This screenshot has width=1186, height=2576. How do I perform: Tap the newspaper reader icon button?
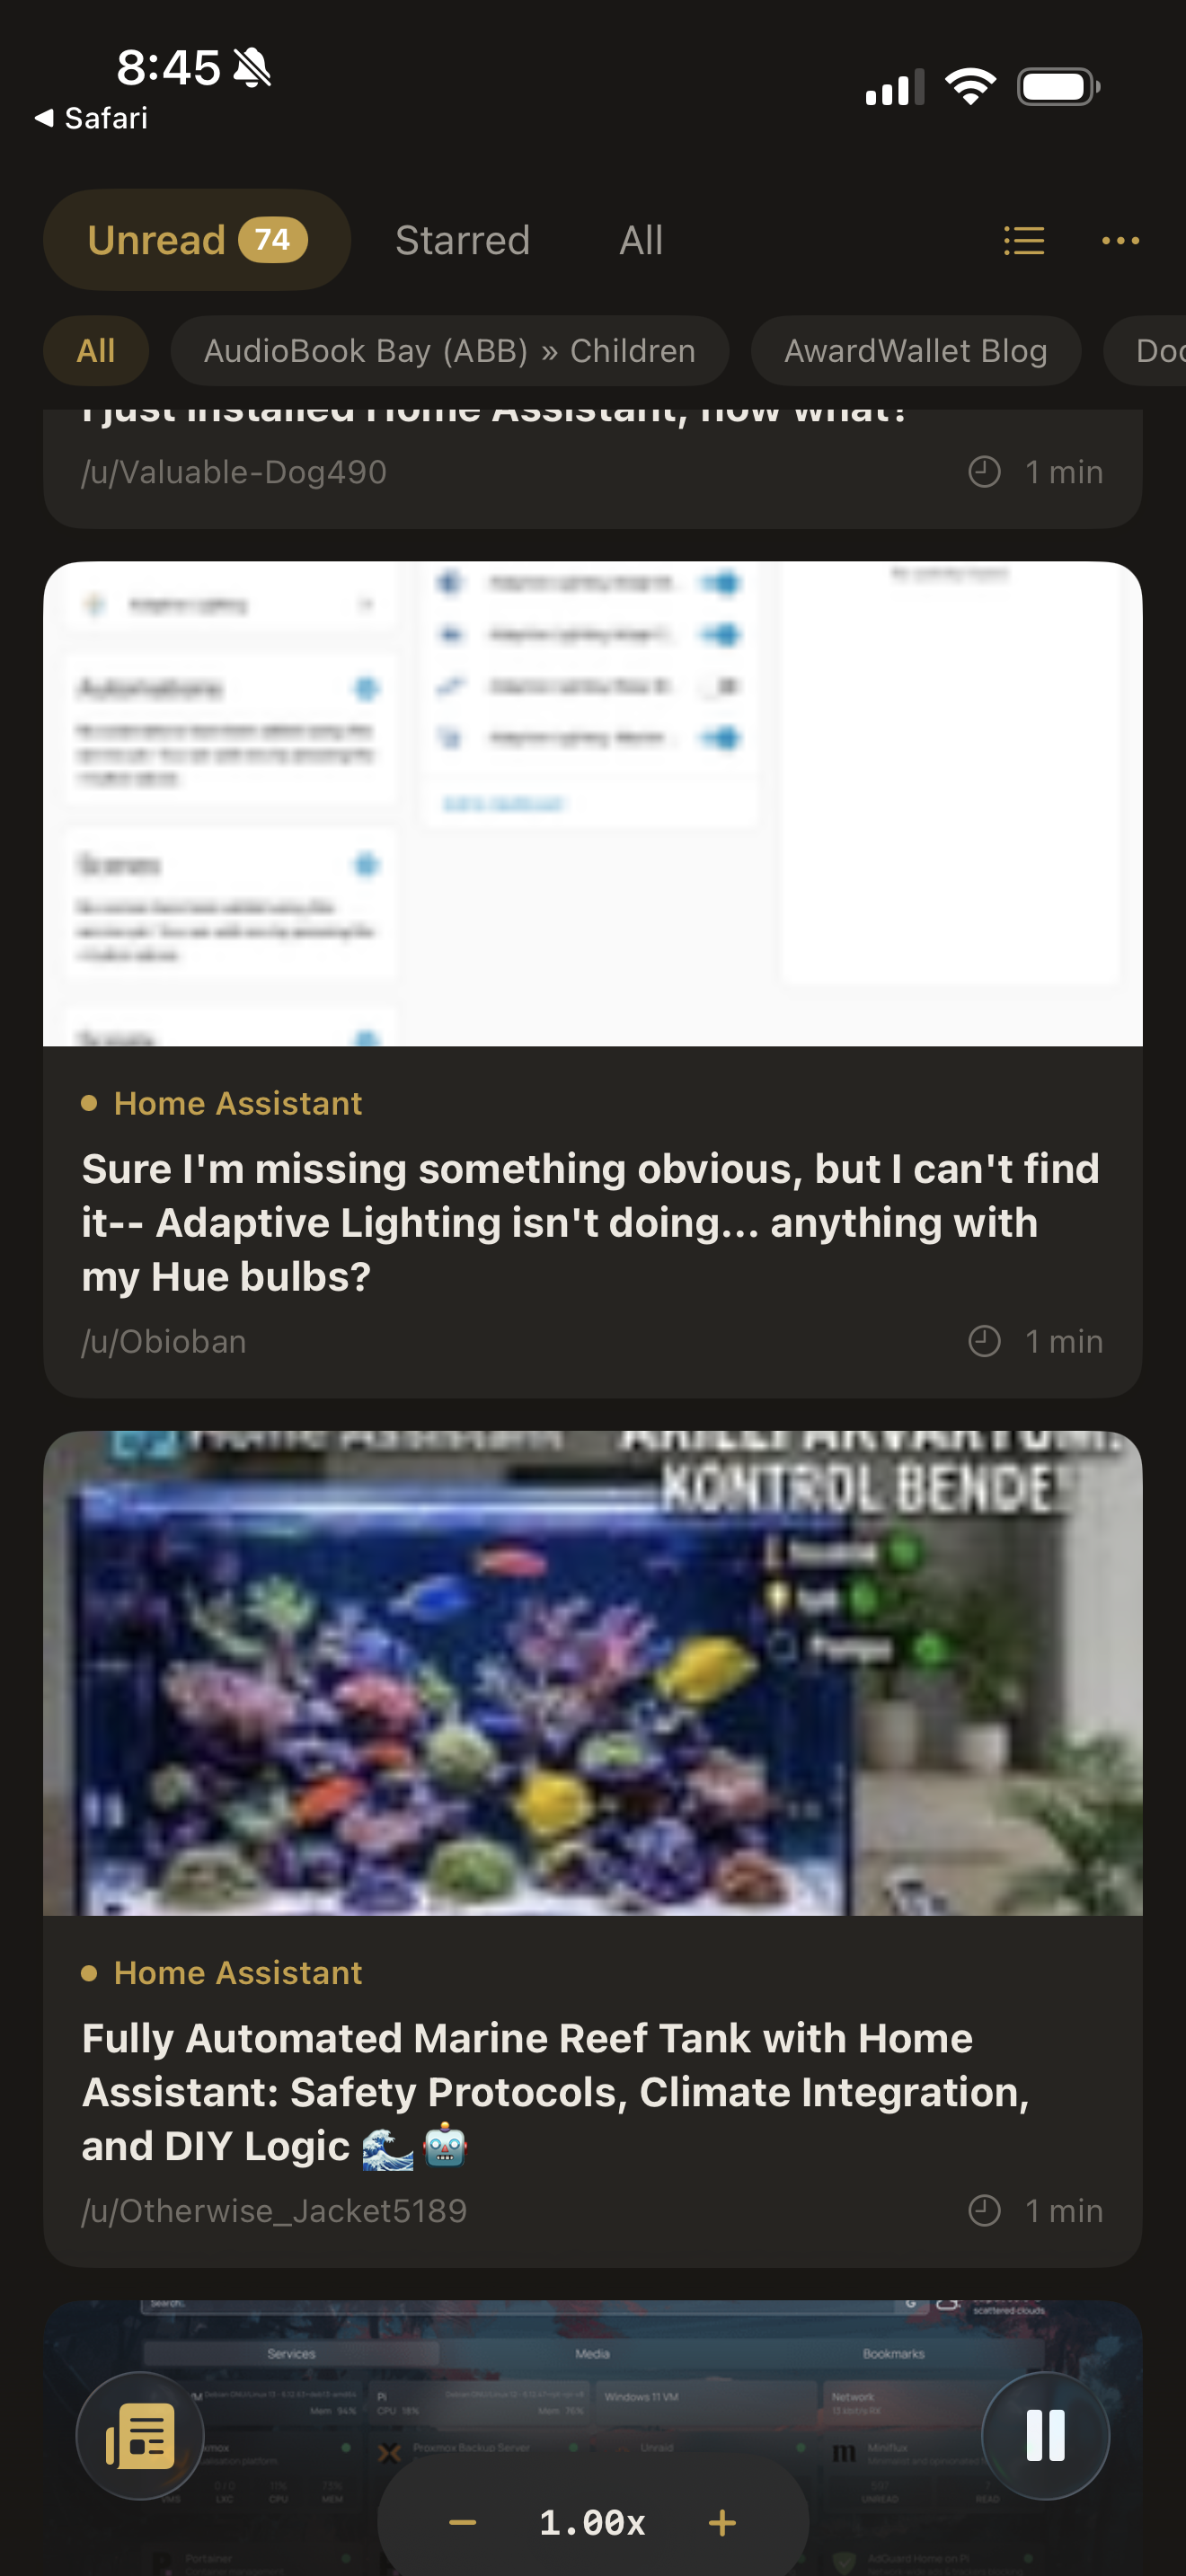coord(140,2435)
